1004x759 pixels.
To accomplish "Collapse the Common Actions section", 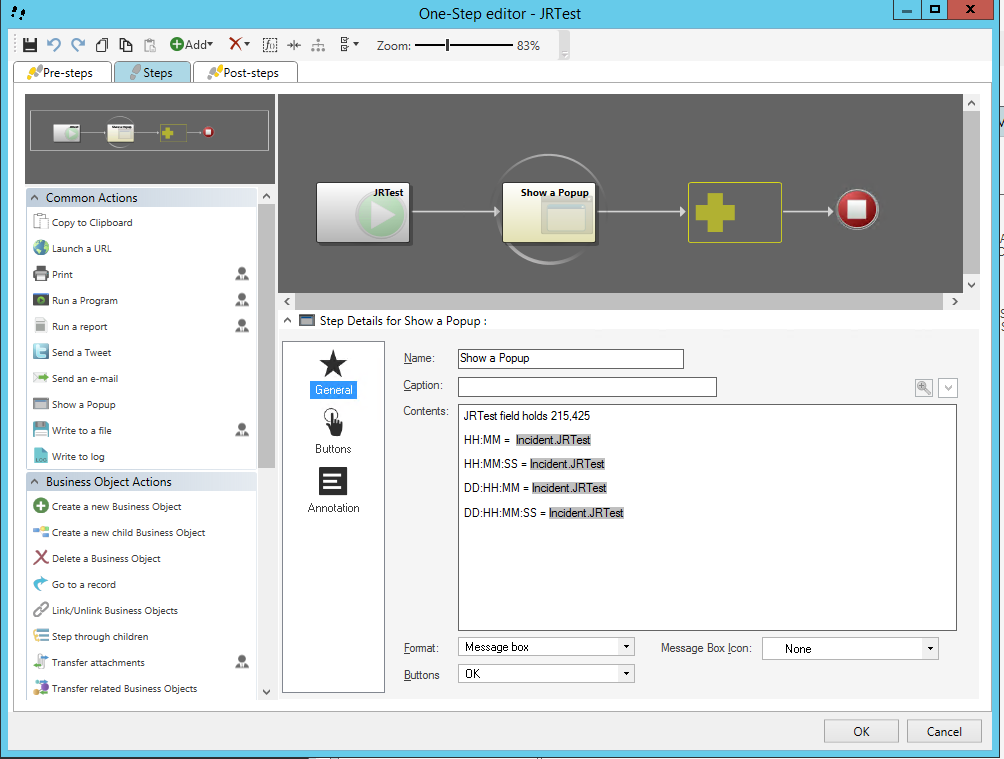I will point(35,198).
